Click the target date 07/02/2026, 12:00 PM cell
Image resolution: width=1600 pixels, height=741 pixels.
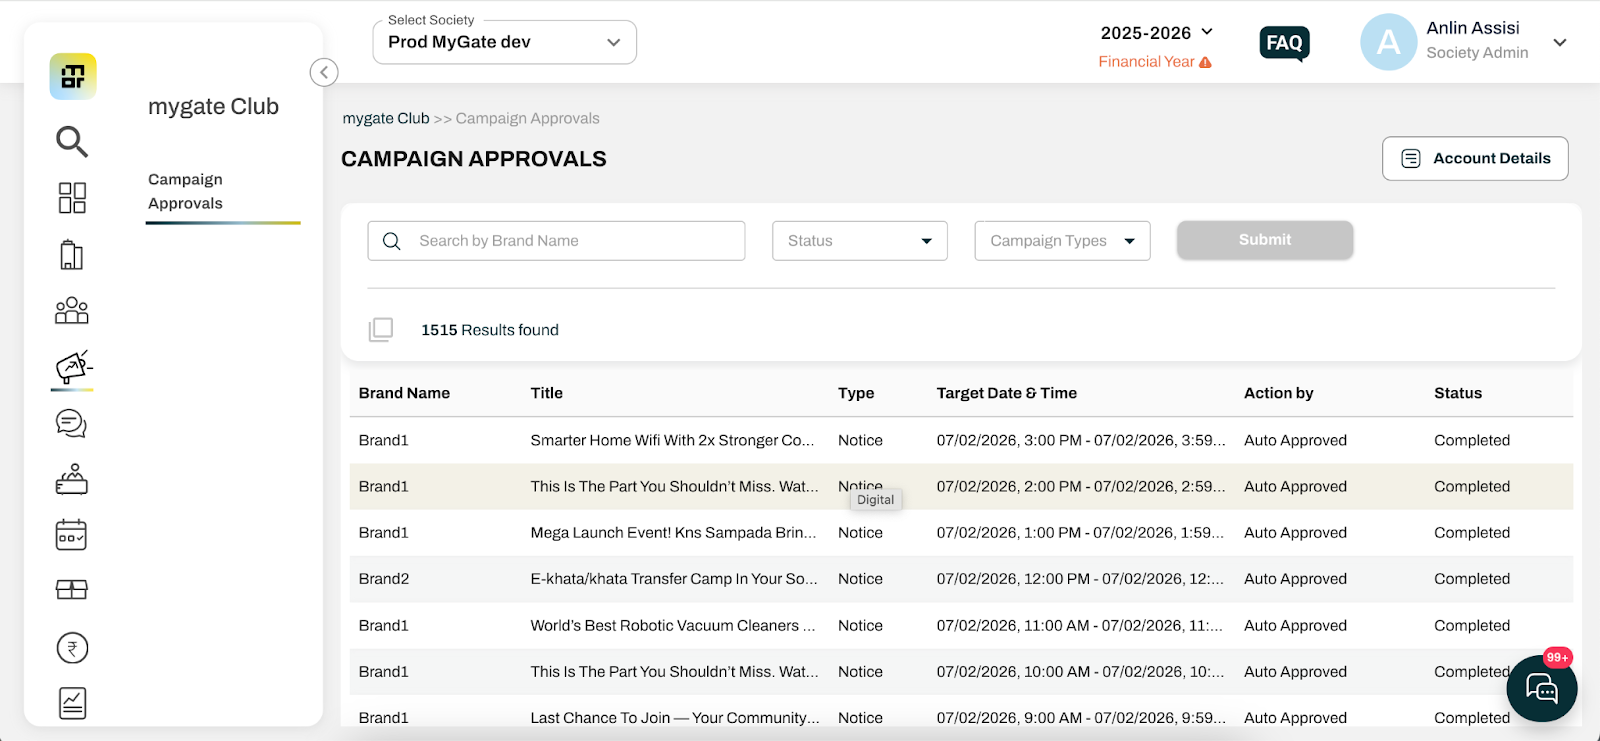tap(1080, 579)
